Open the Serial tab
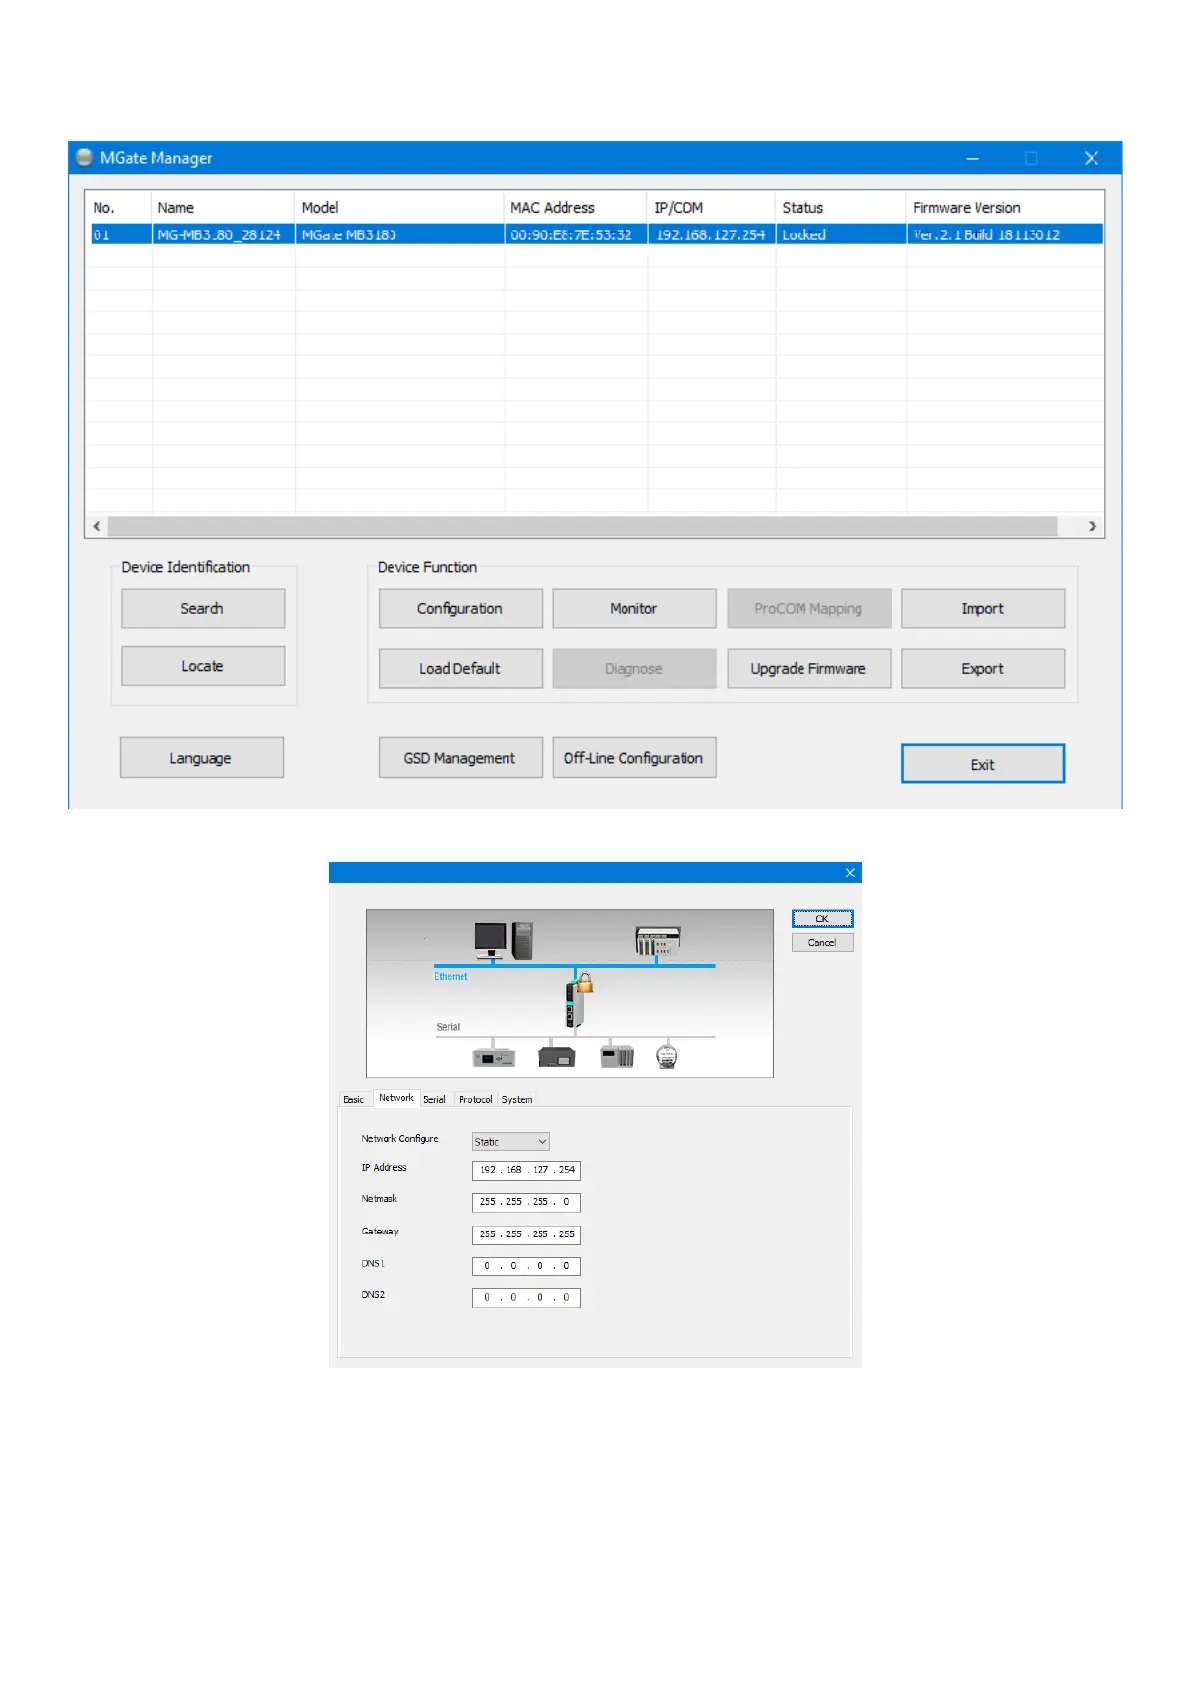This screenshot has width=1191, height=1684. click(434, 1099)
